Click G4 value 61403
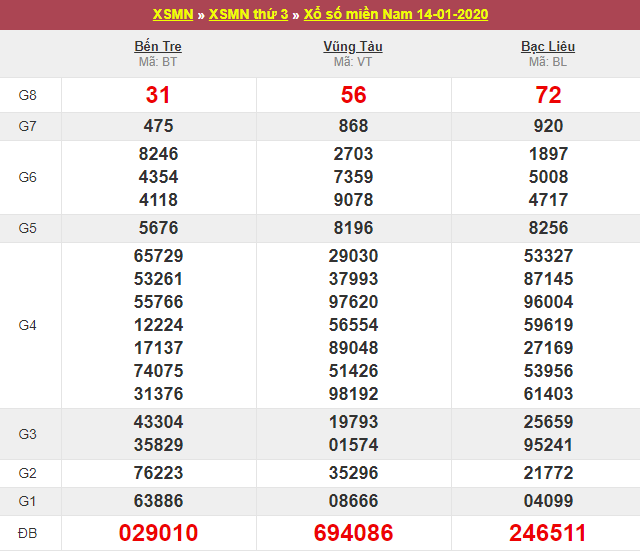 click(548, 394)
